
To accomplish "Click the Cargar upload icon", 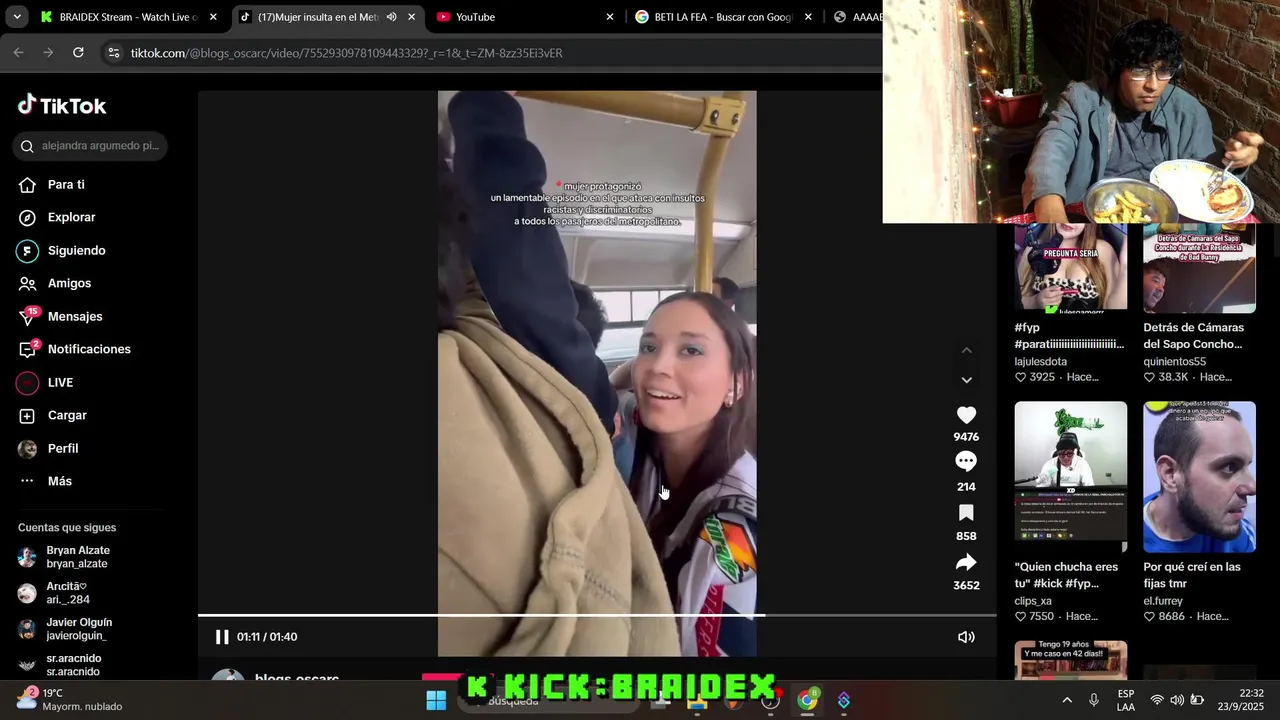I will [x=28, y=415].
